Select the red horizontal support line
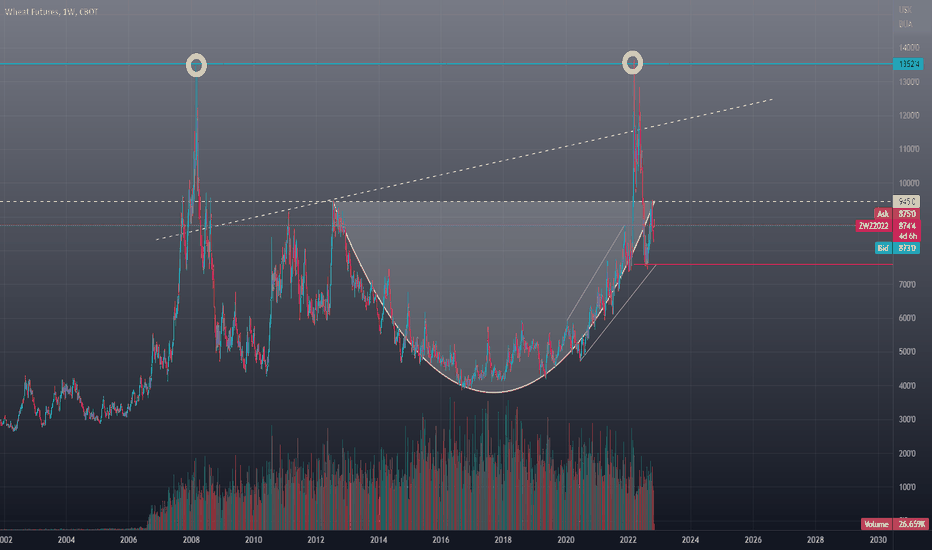Viewport: 932px width, 550px height. (x=764, y=264)
